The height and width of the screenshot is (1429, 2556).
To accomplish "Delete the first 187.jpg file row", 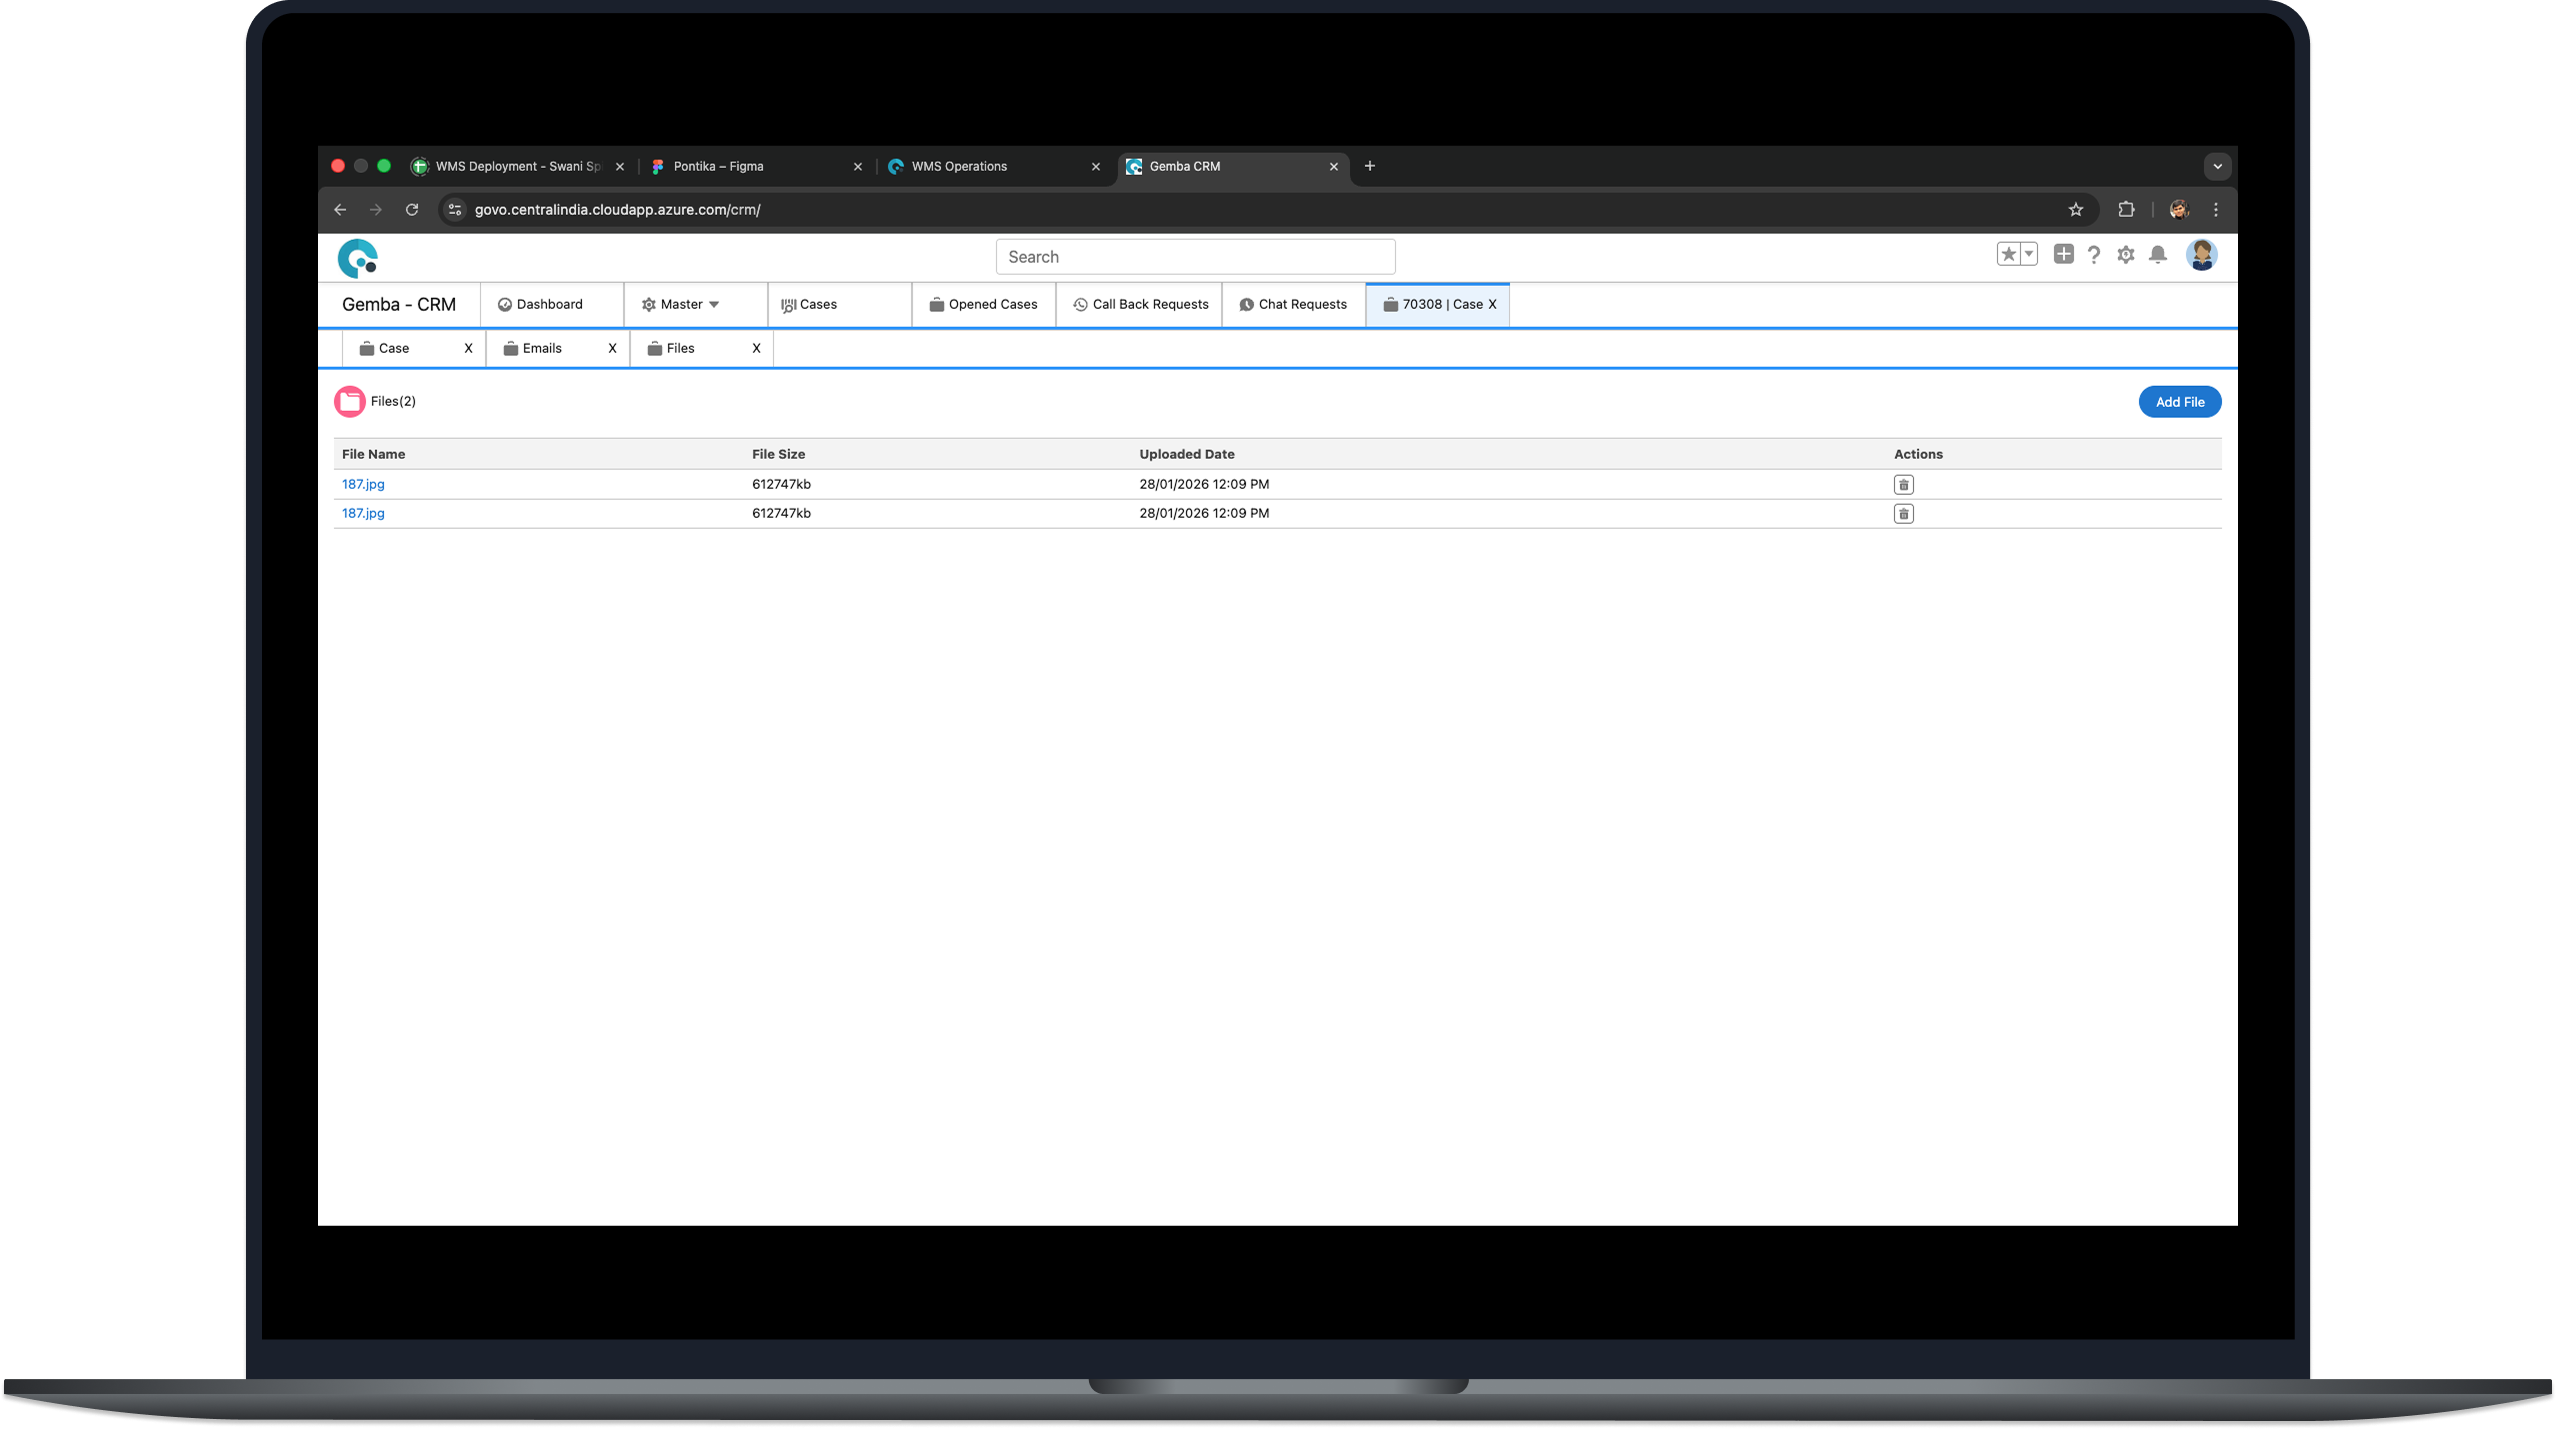I will (x=1903, y=485).
